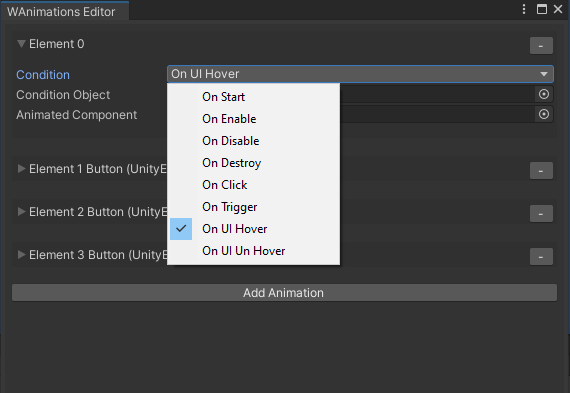Click the Add Animation button

point(284,293)
